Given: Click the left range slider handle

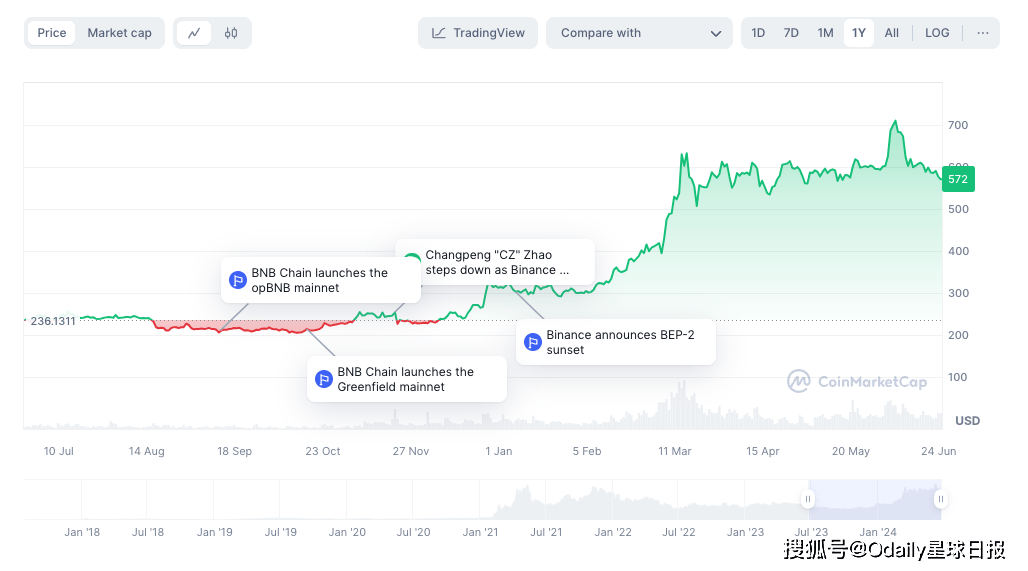Looking at the screenshot, I should click(808, 498).
